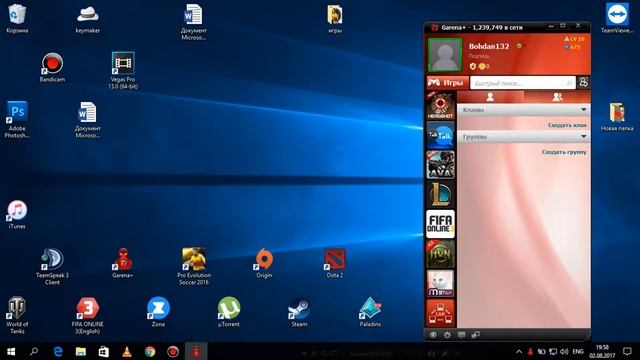Select the TeamViewer desktop shortcut
640x360 pixels.
(617, 18)
